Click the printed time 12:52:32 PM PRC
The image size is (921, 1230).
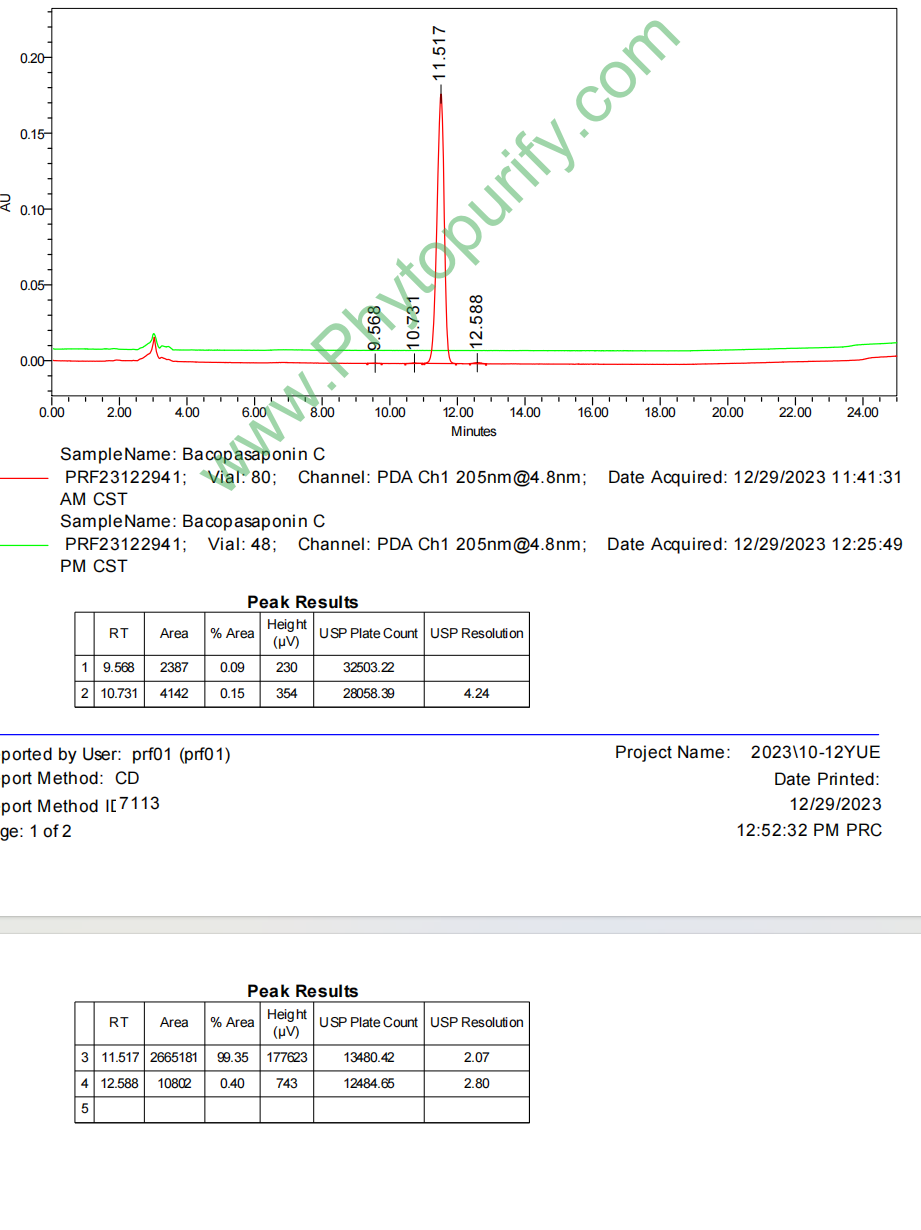809,830
